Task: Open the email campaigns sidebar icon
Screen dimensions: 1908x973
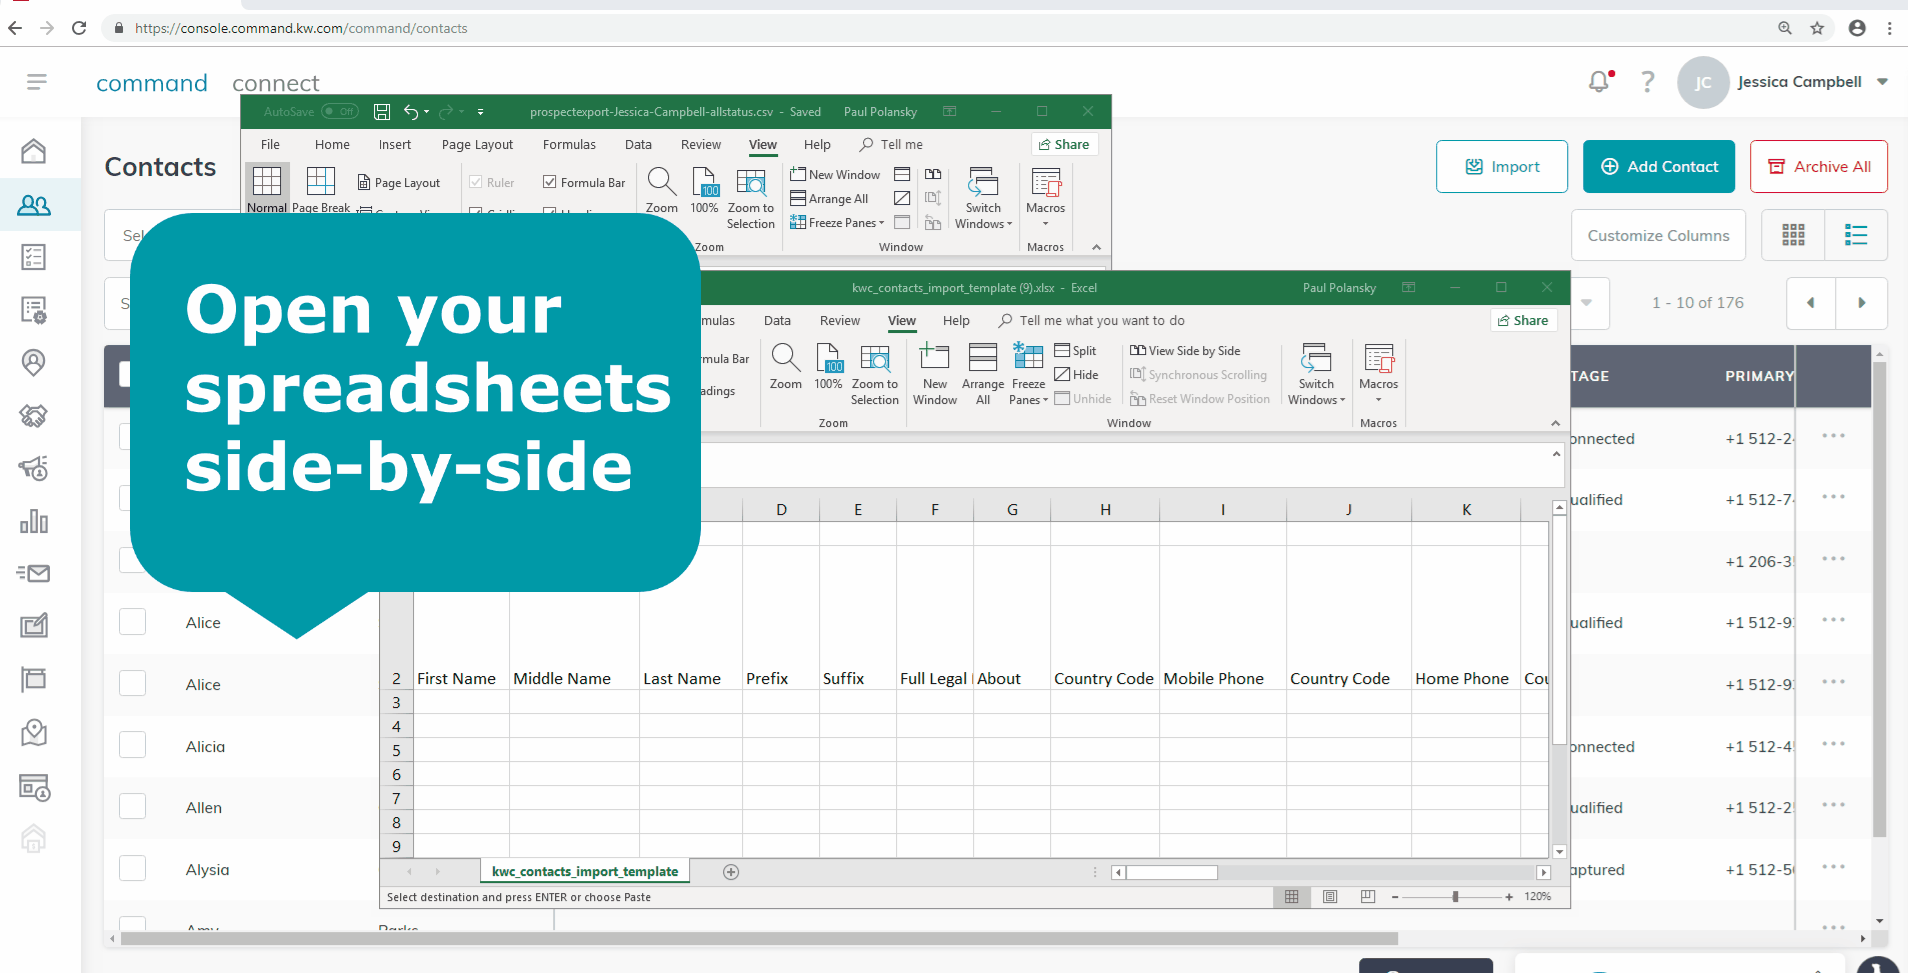Action: coord(34,573)
